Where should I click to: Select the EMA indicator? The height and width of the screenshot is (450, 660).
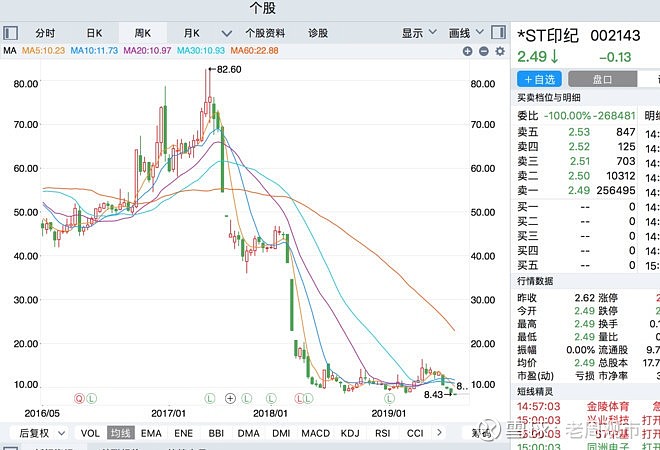pyautogui.click(x=151, y=433)
